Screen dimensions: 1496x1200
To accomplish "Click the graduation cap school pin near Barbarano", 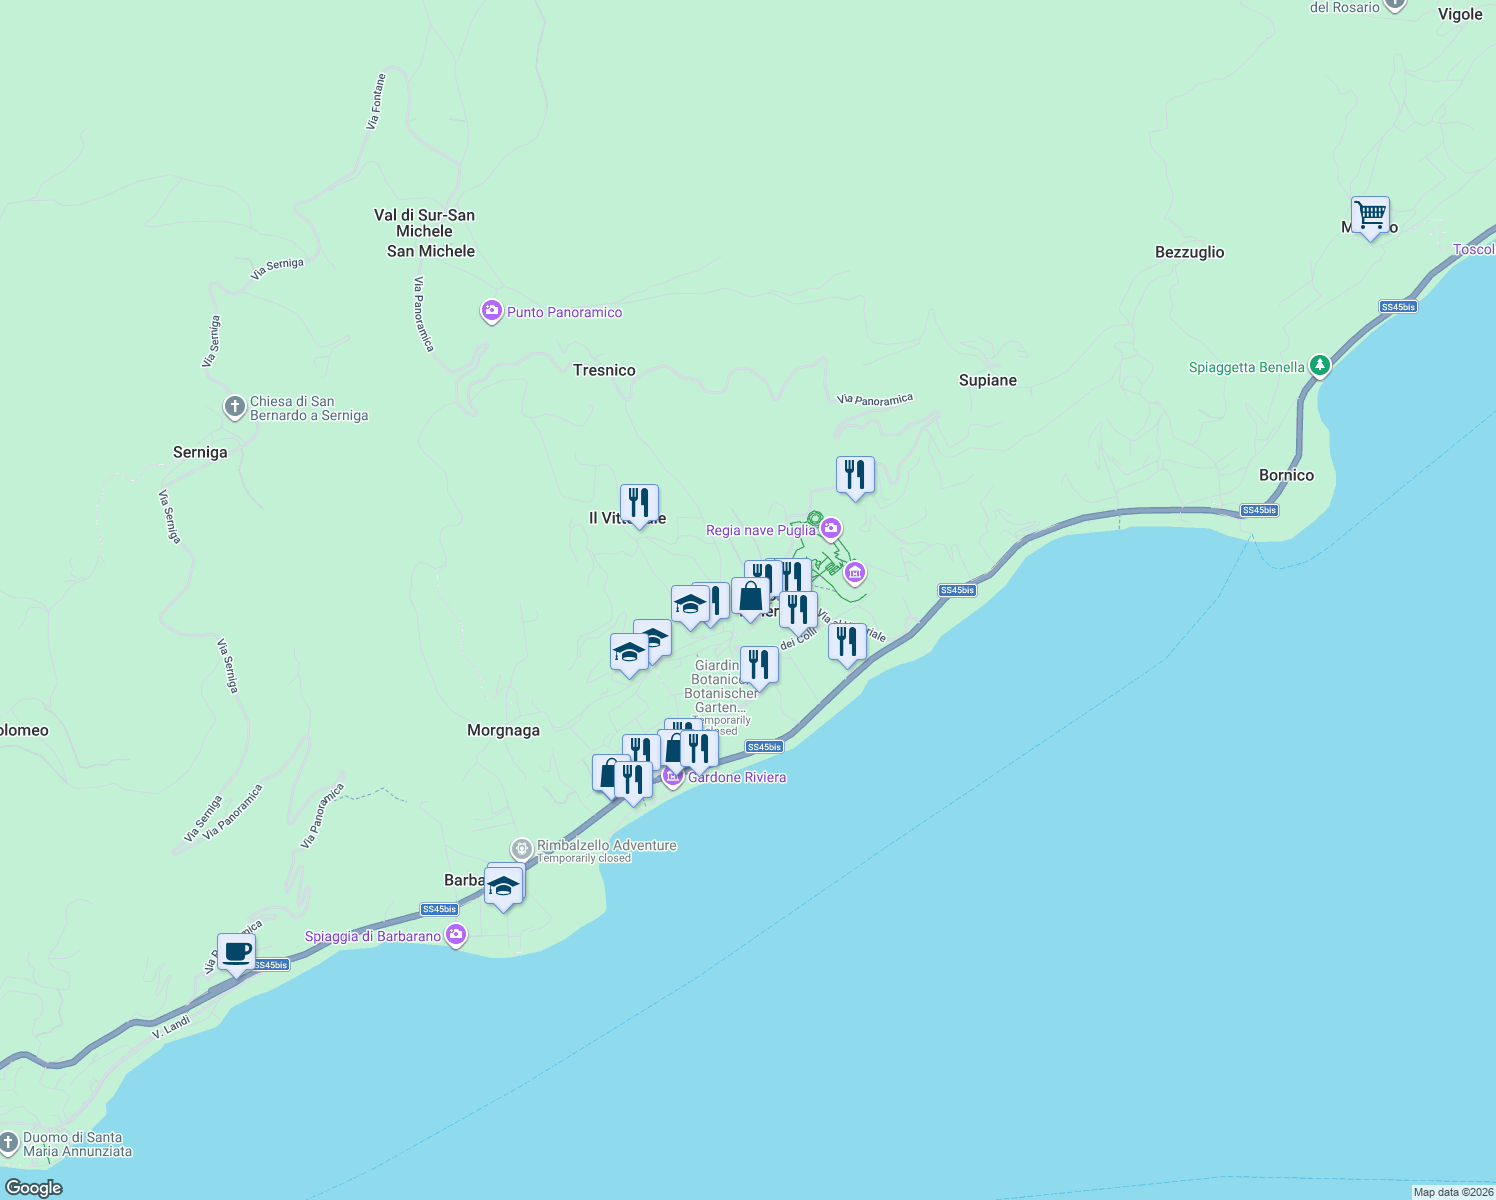I will coord(504,884).
